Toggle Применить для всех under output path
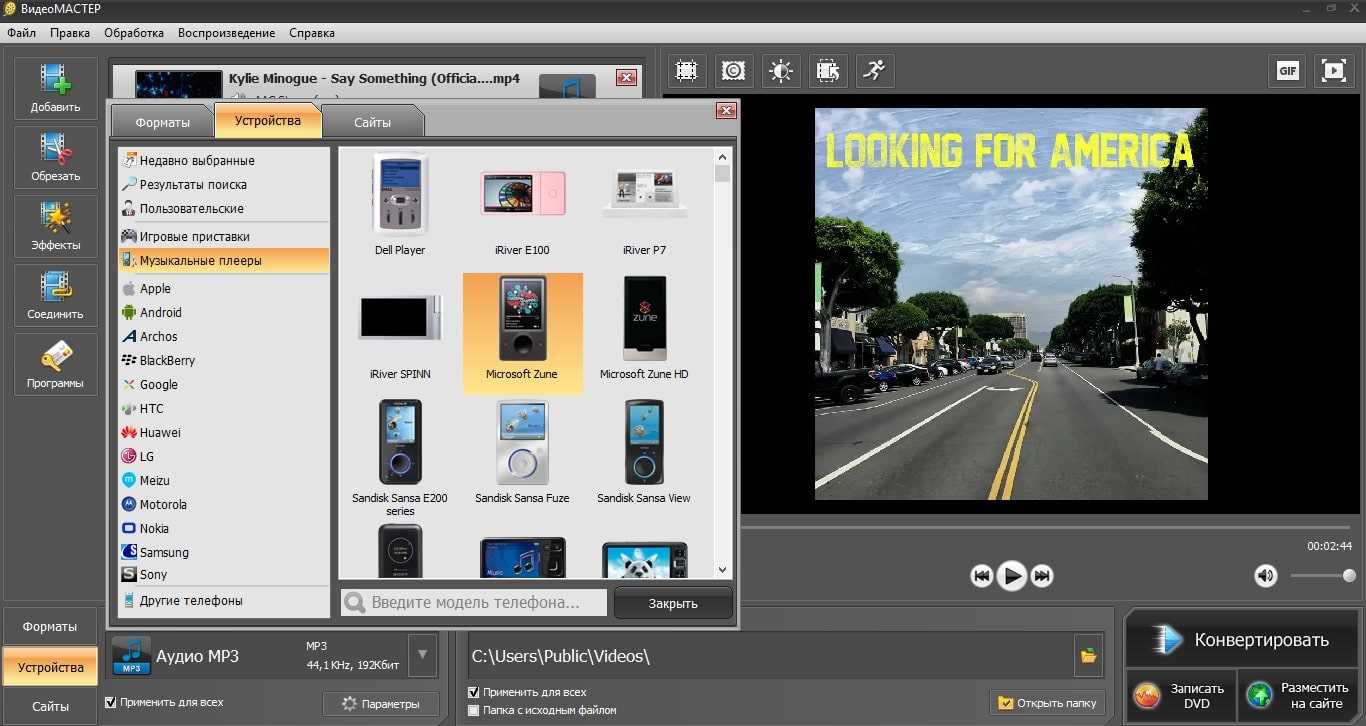 point(474,692)
